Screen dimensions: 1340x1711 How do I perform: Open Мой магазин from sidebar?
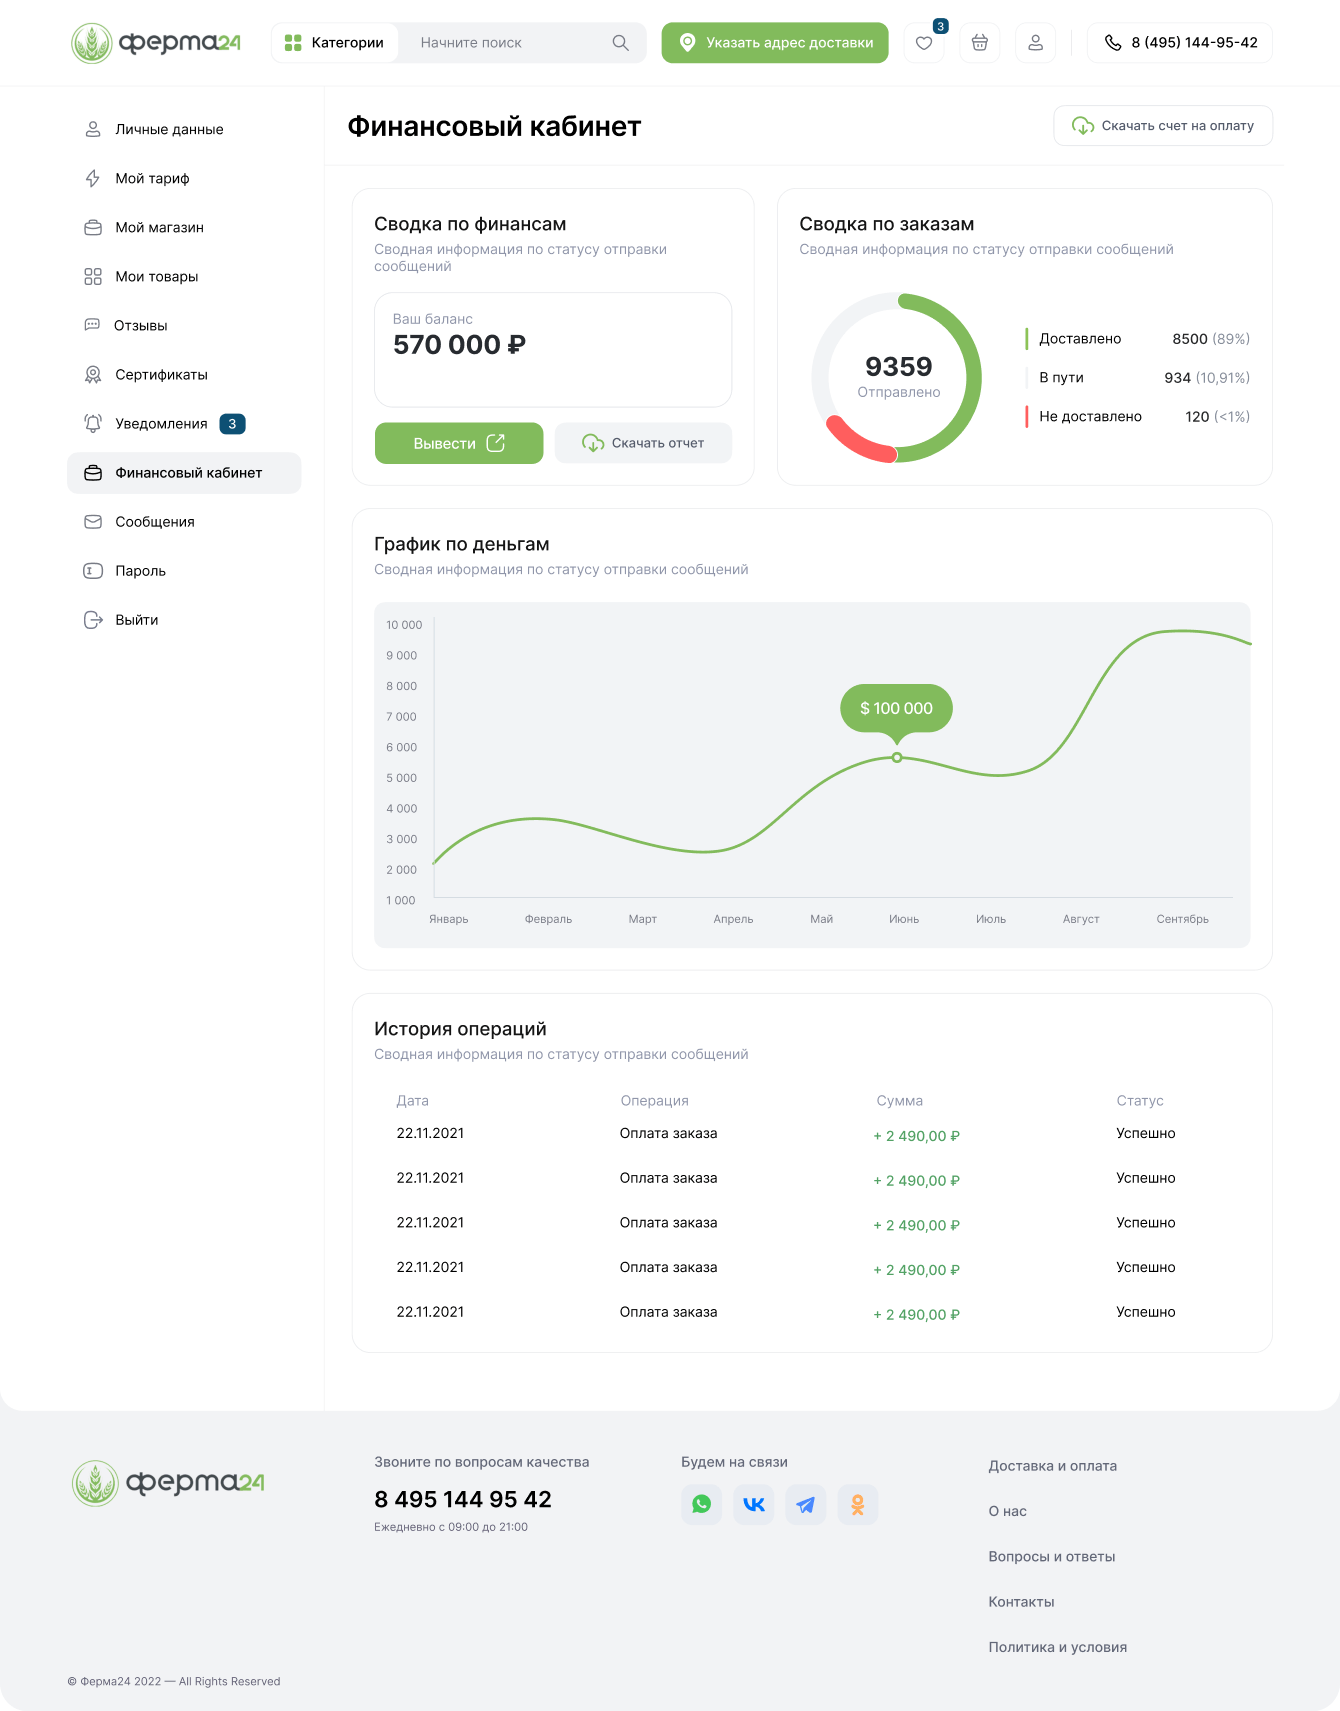coord(184,227)
